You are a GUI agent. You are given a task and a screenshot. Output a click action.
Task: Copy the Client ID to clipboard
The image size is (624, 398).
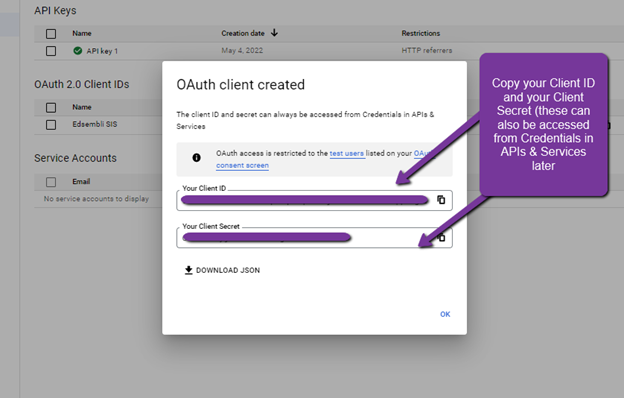pyautogui.click(x=441, y=200)
